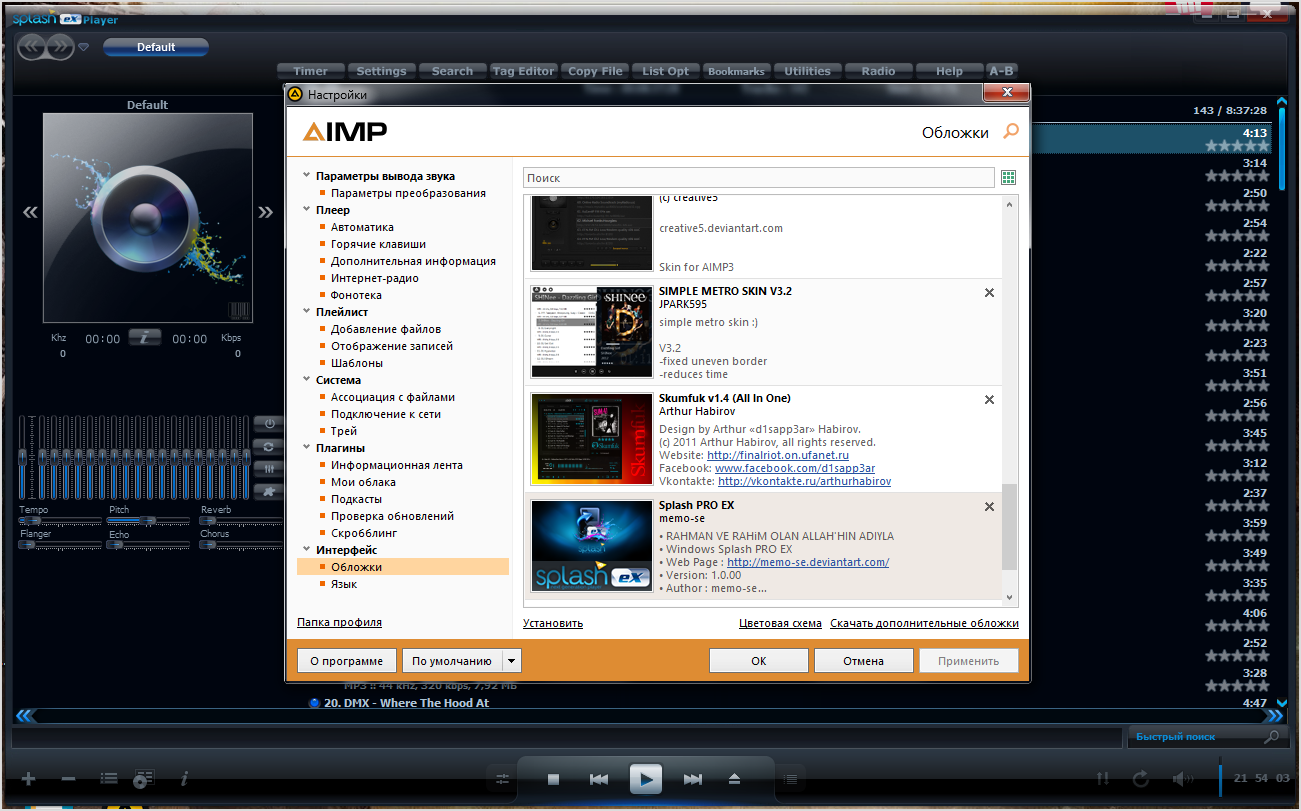Open the Radio tab
The image size is (1301, 811).
(x=879, y=71)
